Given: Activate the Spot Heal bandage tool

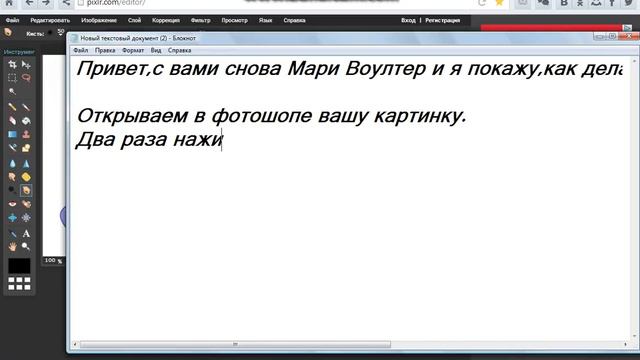Looking at the screenshot, I should coord(26,204).
